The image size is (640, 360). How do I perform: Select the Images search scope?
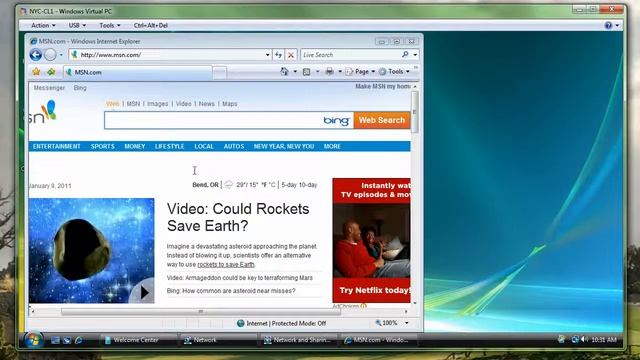pos(158,104)
